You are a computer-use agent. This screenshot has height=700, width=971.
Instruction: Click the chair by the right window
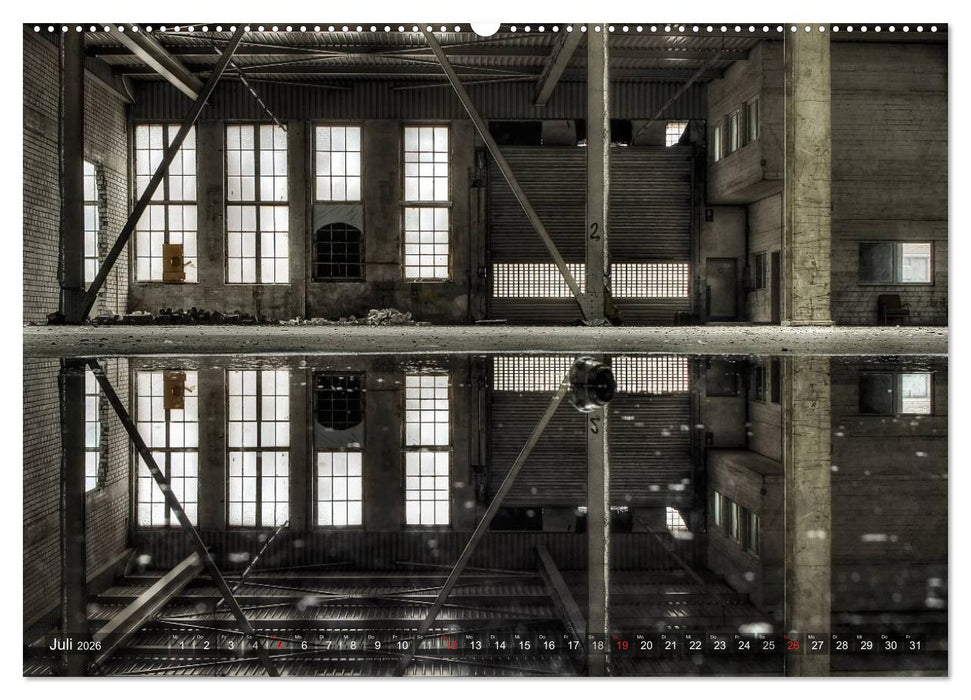[x=891, y=309]
